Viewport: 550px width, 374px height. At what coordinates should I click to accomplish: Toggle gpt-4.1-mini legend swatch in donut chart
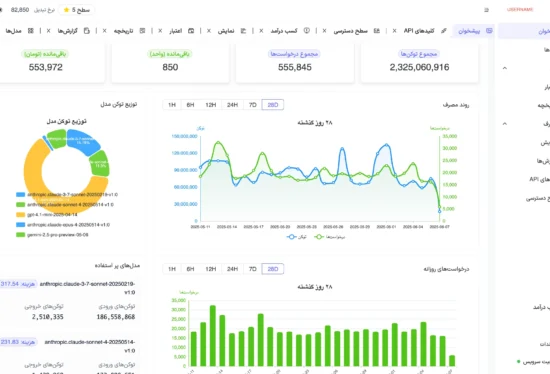coord(21,215)
